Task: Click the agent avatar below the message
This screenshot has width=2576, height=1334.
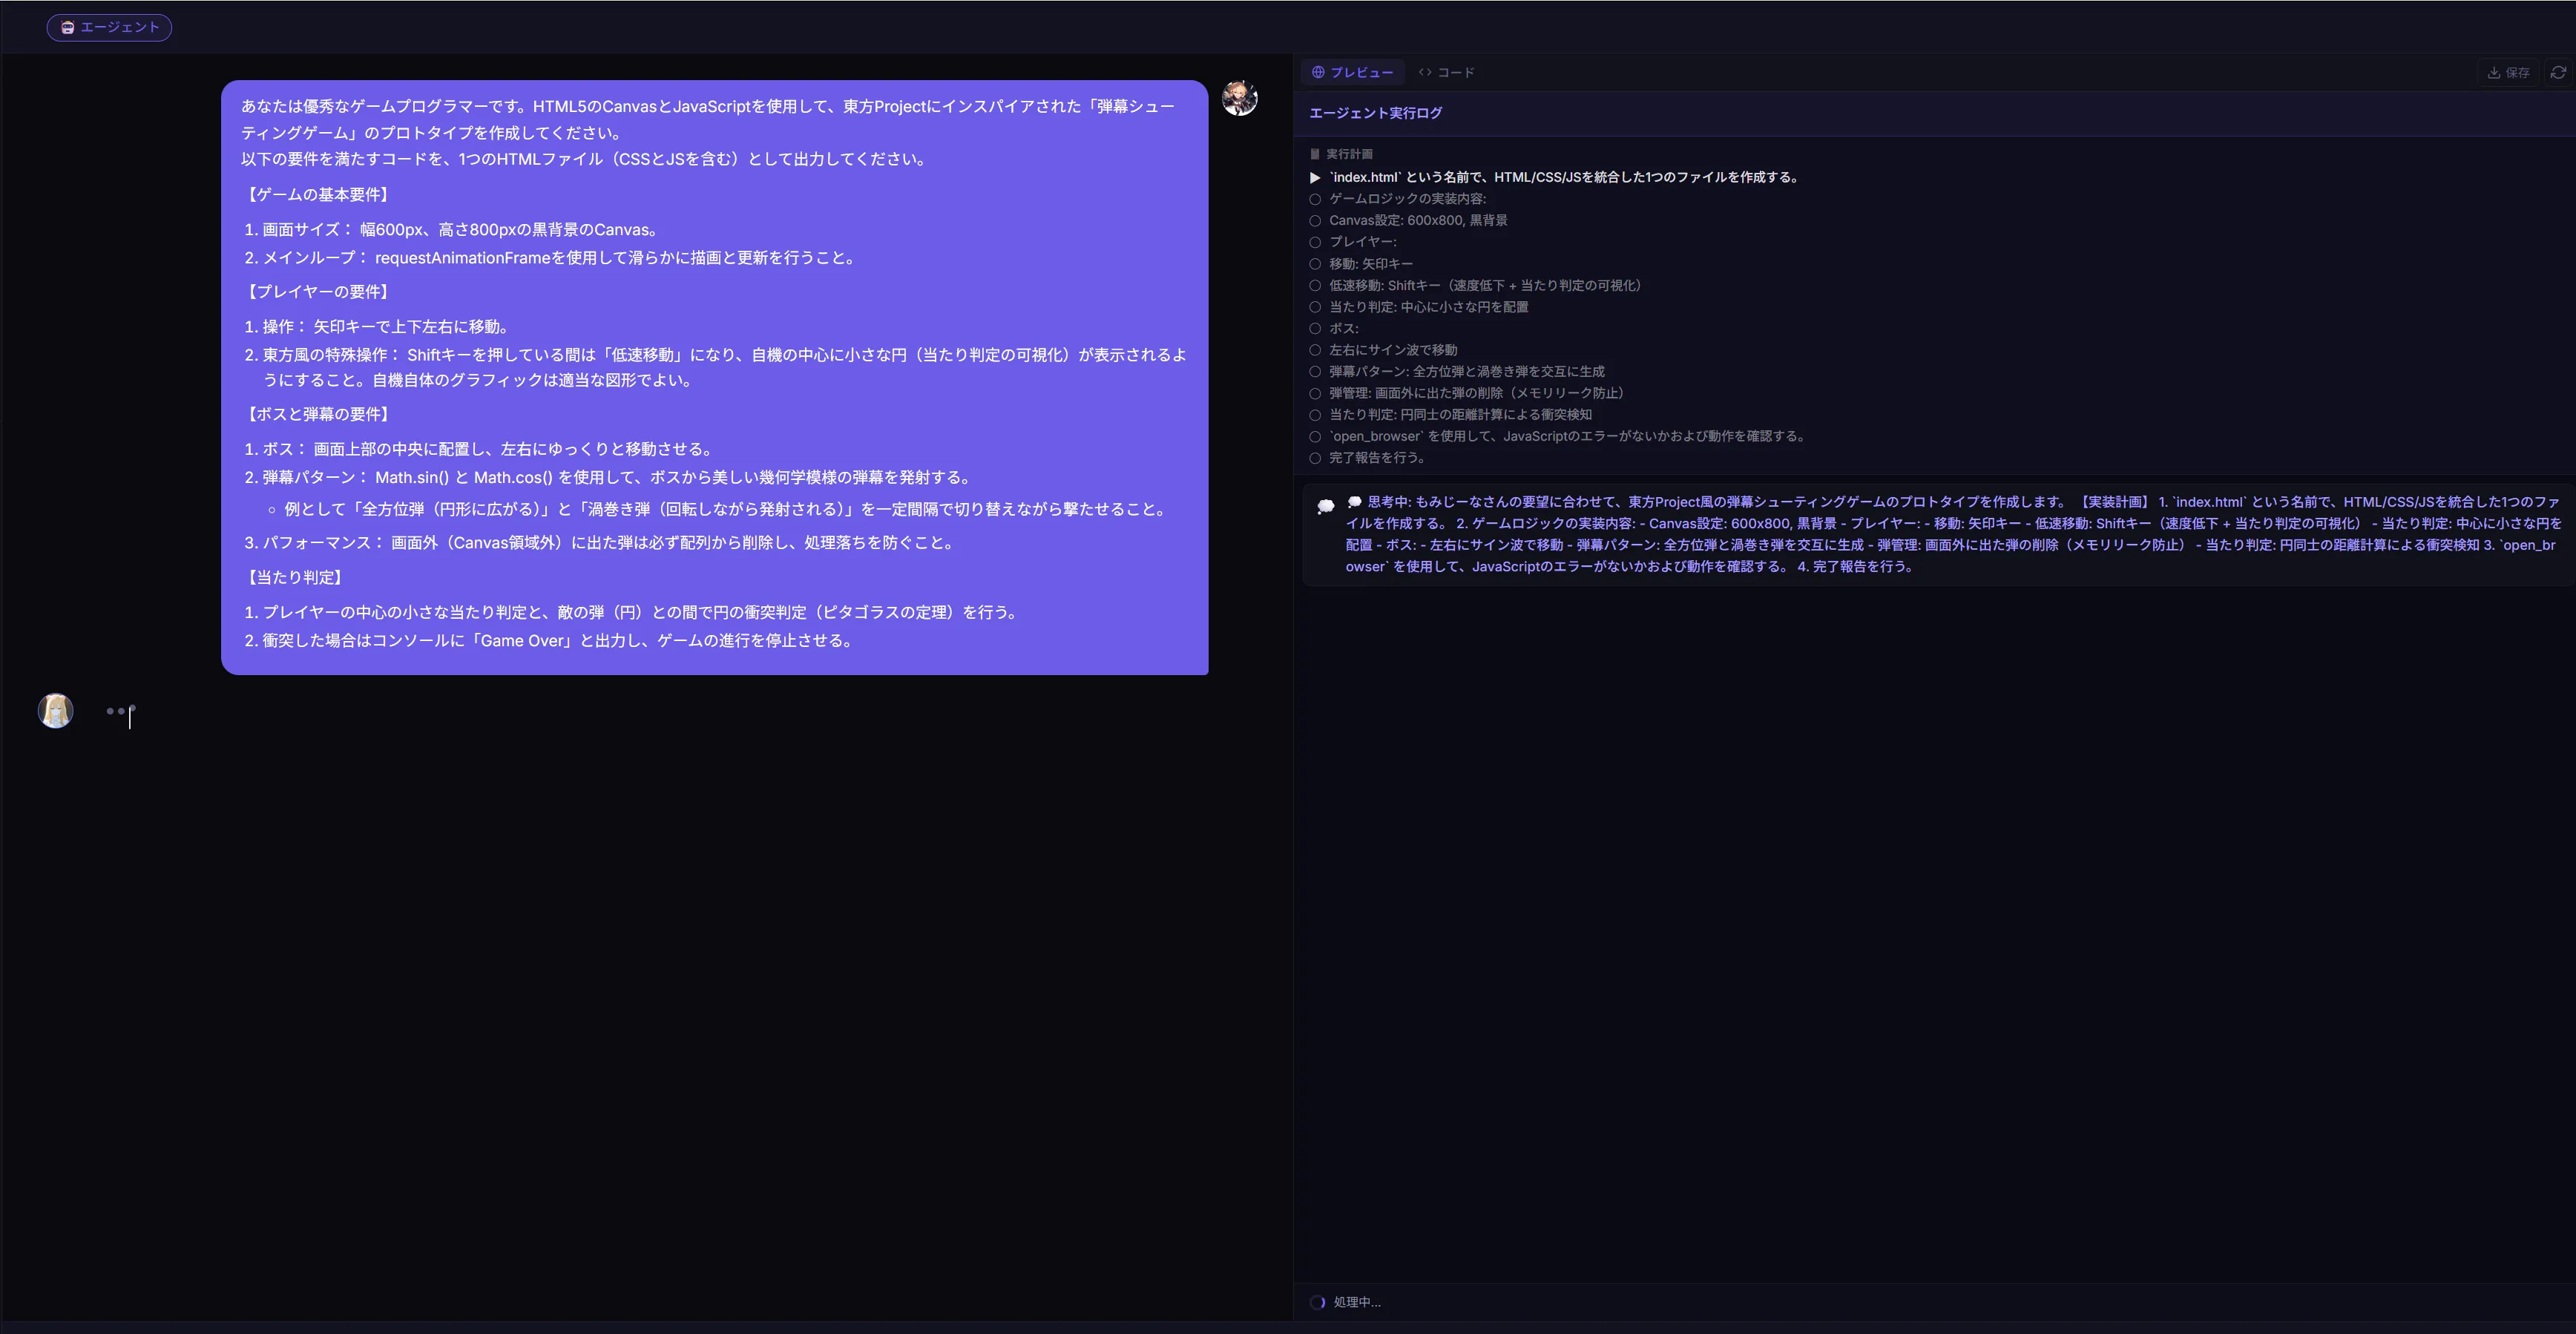Action: click(x=55, y=711)
